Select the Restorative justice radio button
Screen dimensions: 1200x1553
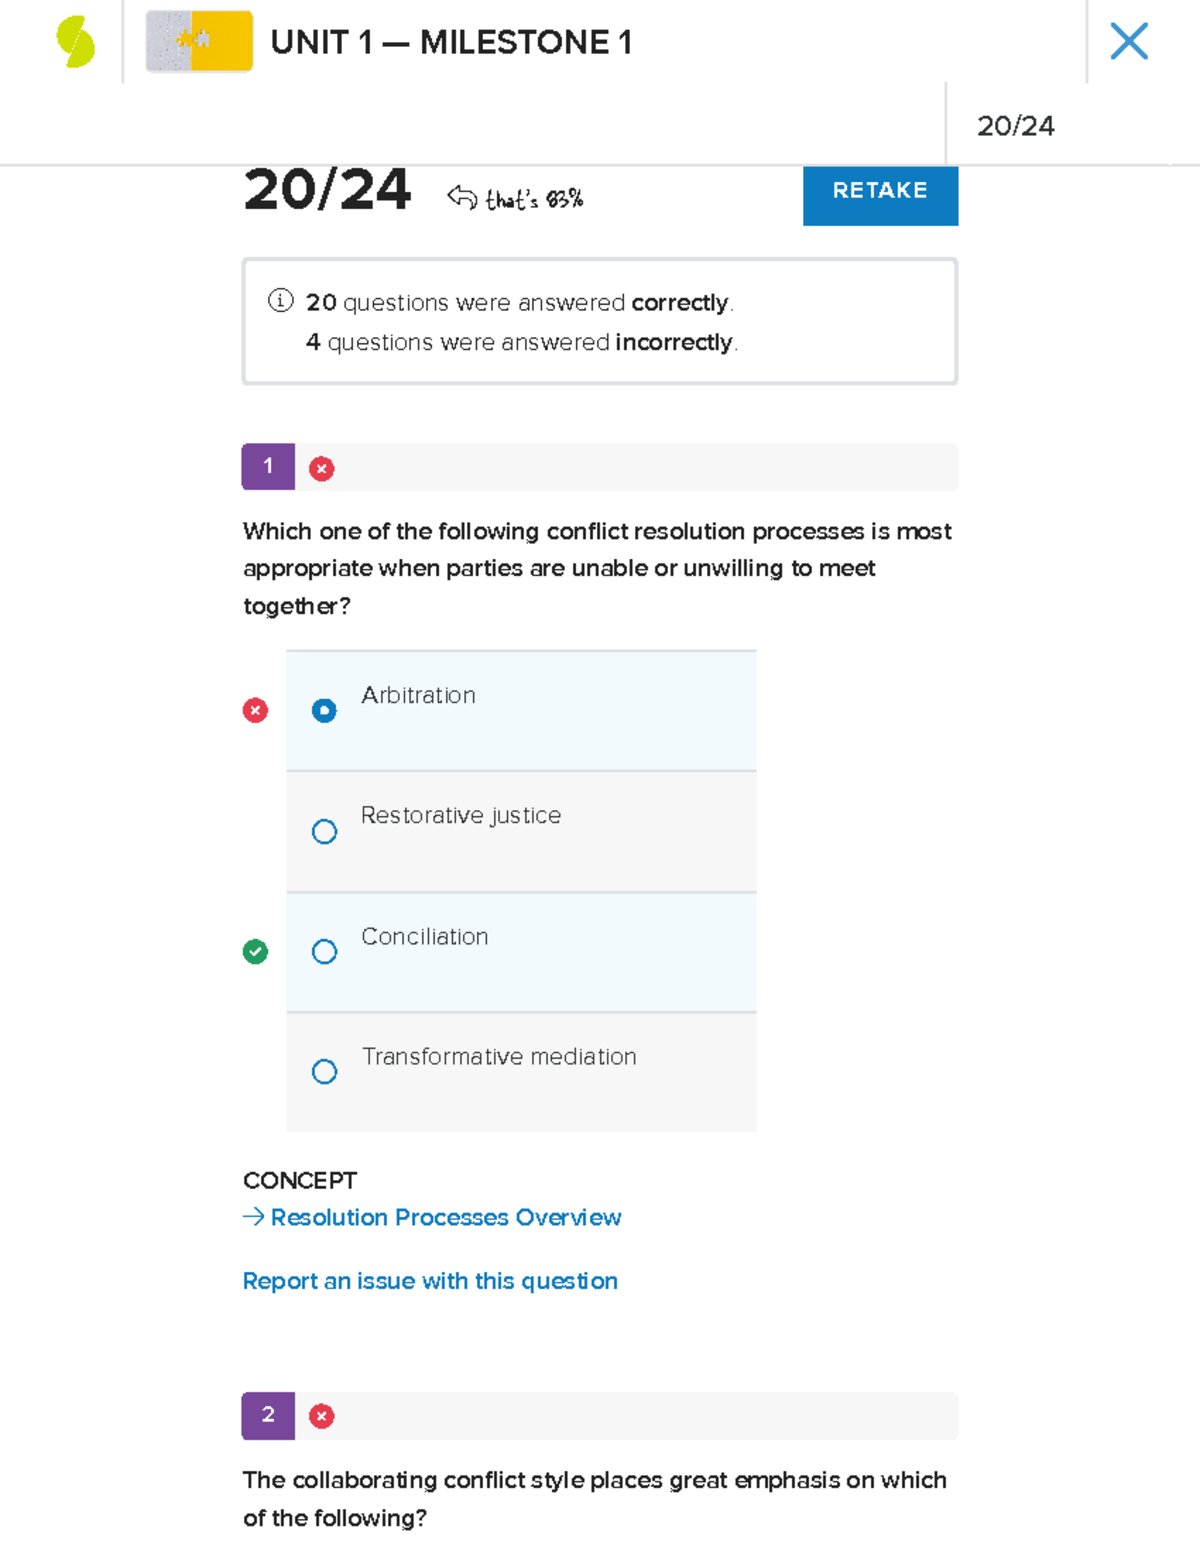(x=324, y=831)
